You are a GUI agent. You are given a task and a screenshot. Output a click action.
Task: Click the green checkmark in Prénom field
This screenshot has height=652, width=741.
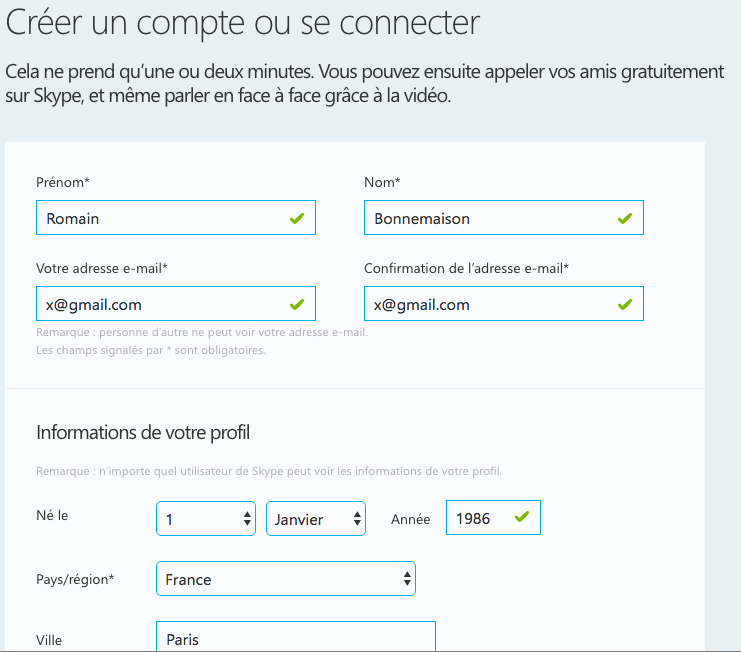(297, 218)
